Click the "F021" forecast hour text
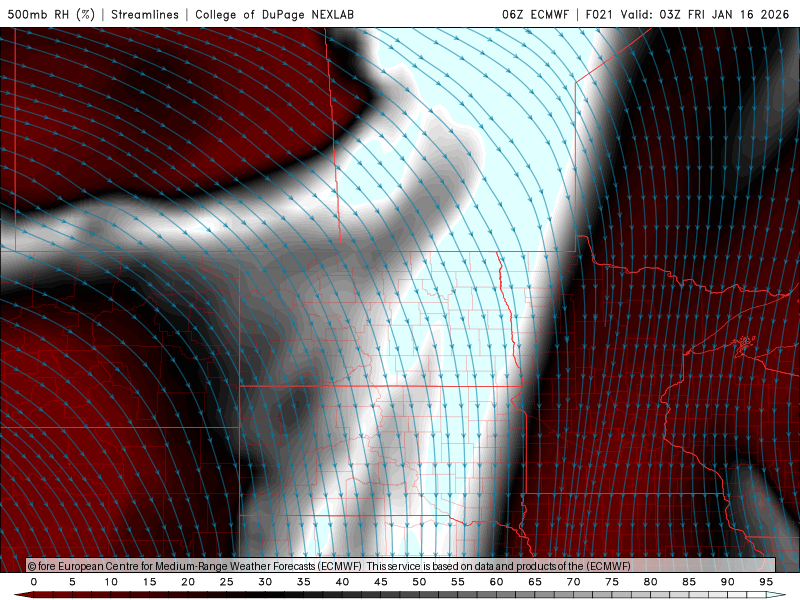The height and width of the screenshot is (600, 800). tap(599, 14)
